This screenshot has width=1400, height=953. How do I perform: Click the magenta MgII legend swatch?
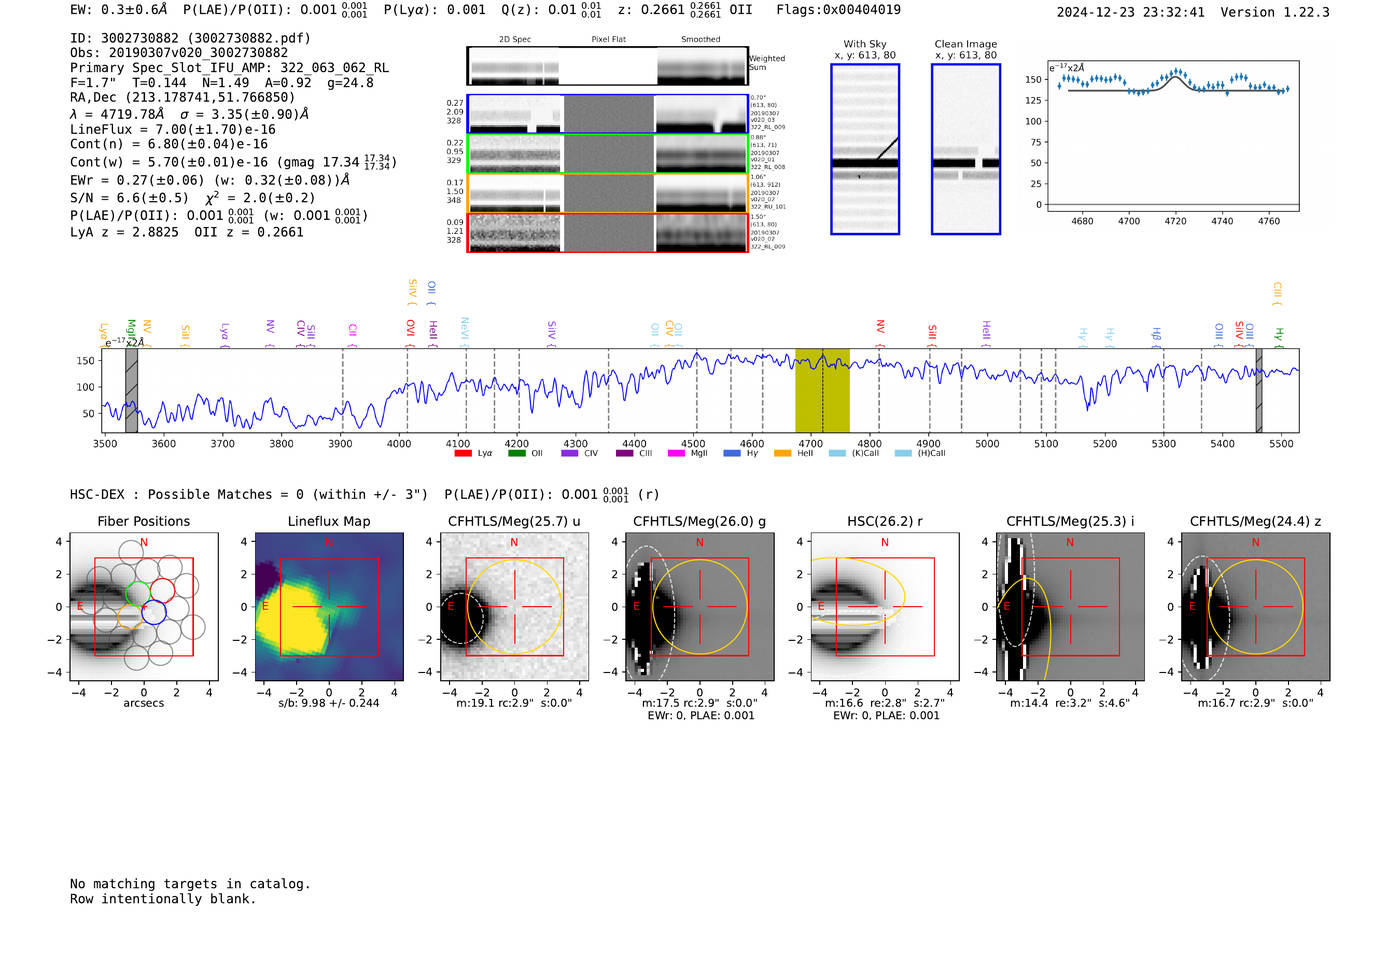point(676,453)
